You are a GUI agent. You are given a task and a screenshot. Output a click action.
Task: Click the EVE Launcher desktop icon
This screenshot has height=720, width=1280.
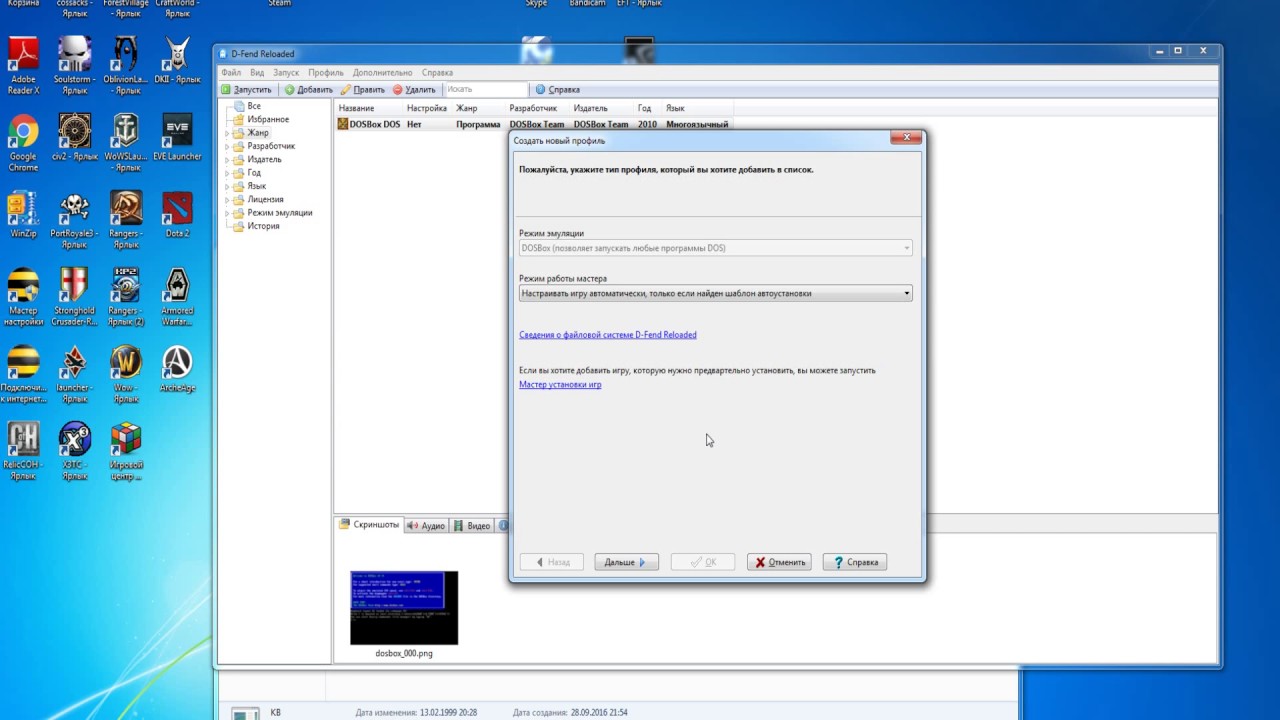pos(177,137)
